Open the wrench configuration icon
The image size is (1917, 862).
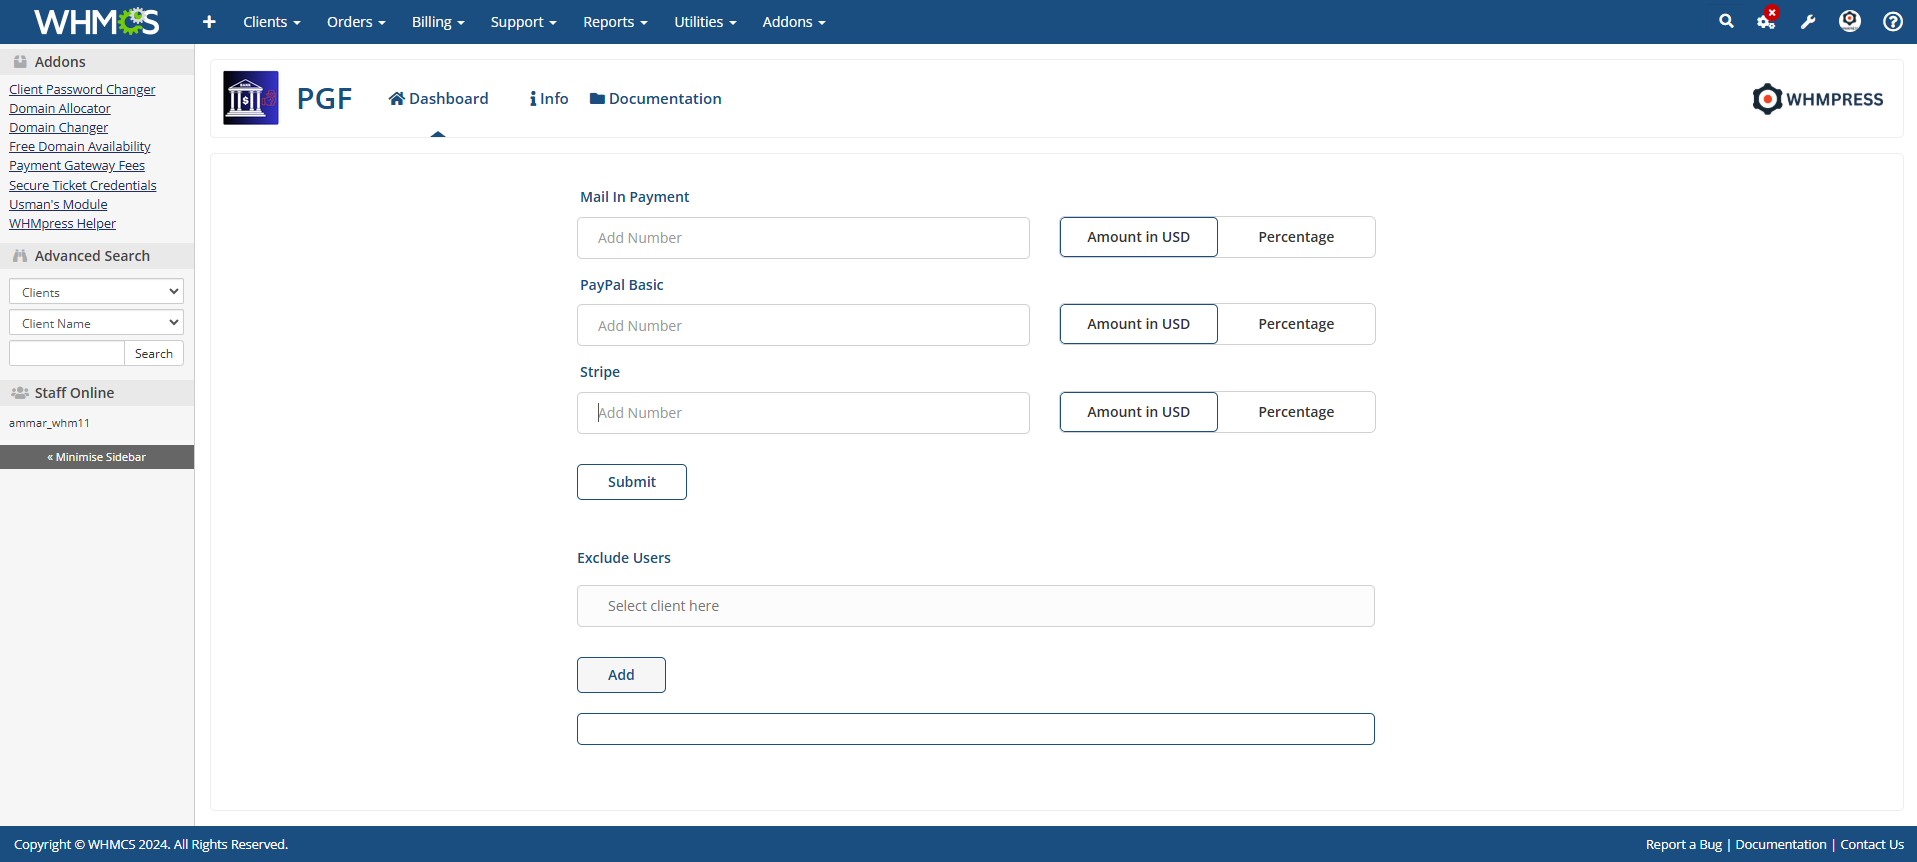1808,22
